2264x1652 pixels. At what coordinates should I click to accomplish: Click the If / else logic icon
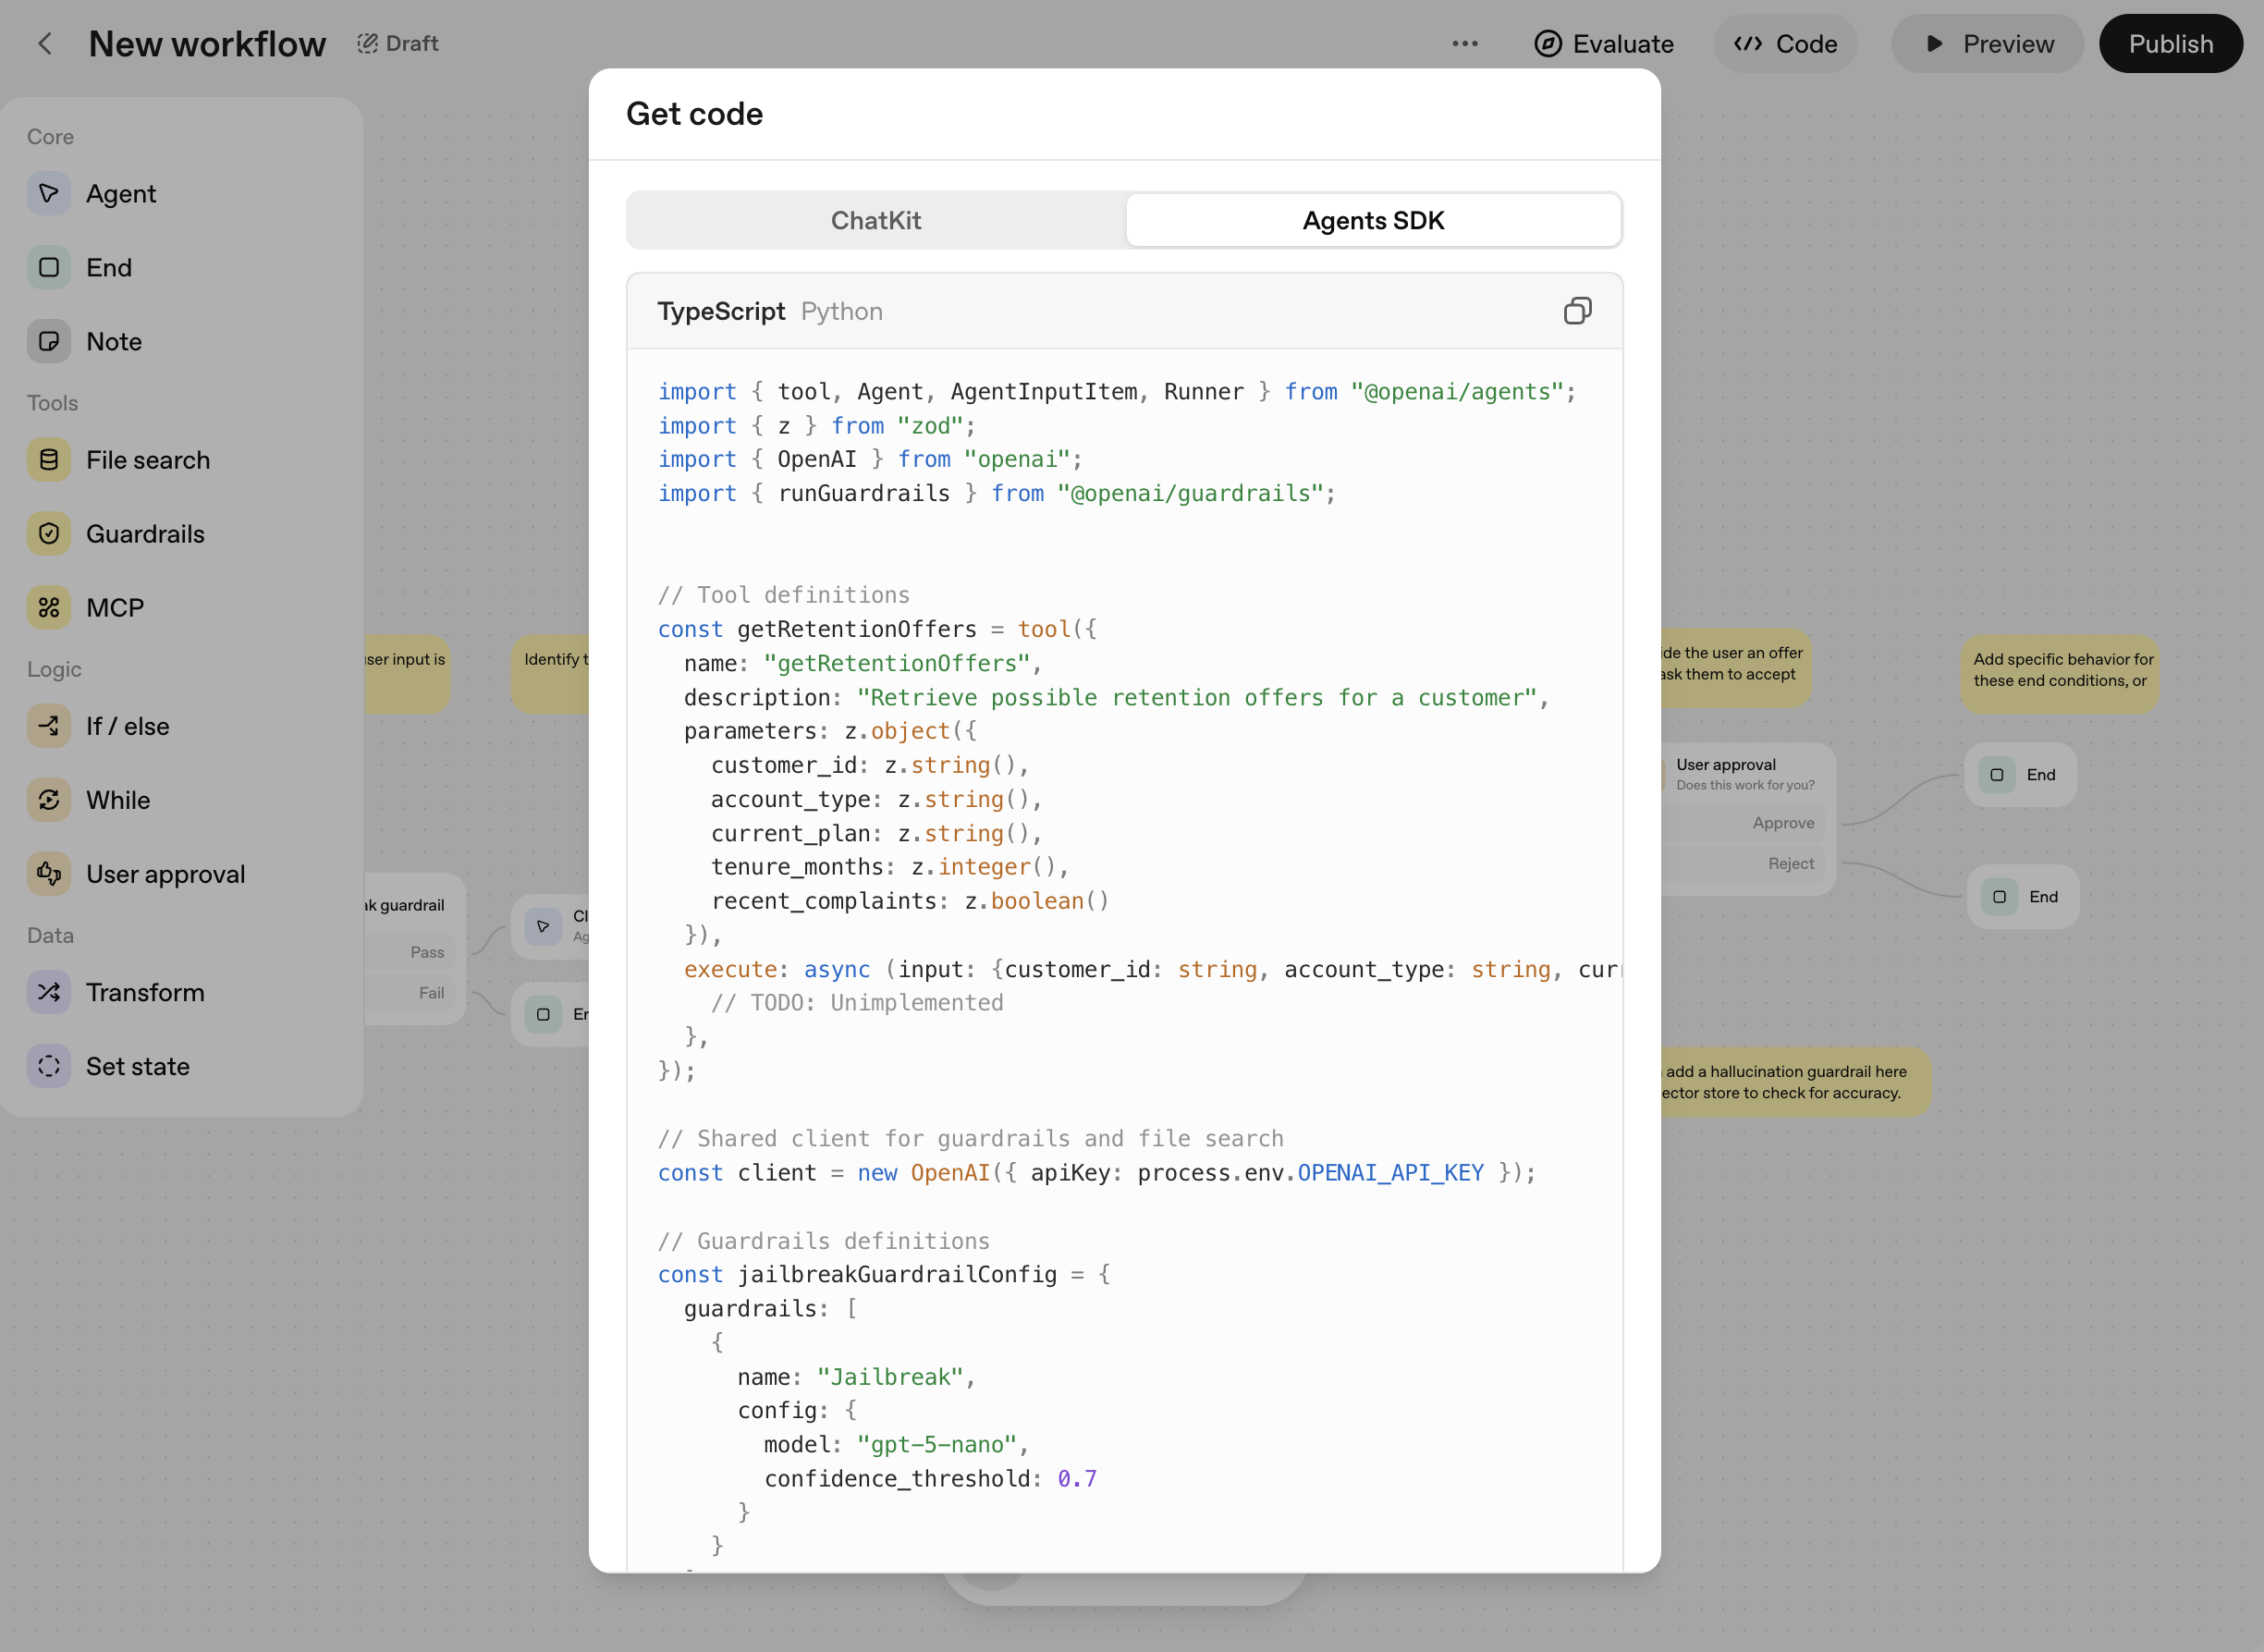click(x=48, y=726)
